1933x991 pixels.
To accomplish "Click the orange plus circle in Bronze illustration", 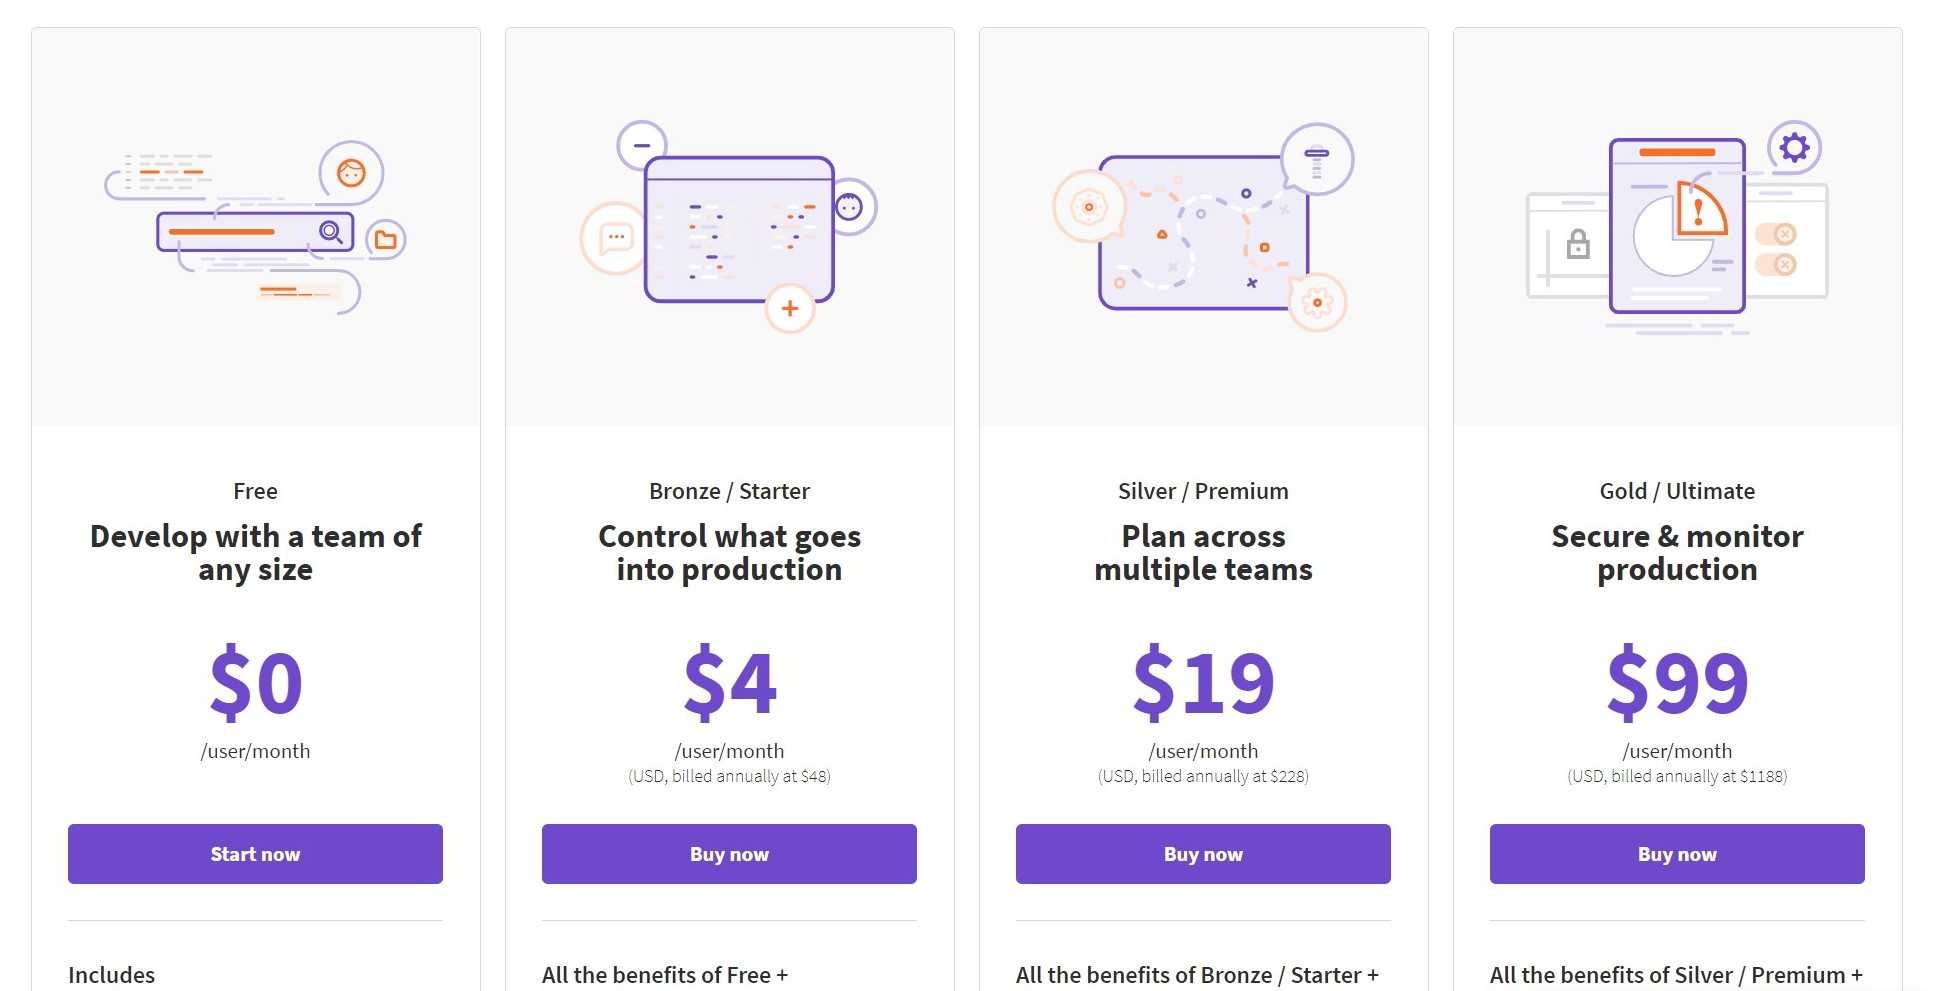I will pyautogui.click(x=790, y=308).
